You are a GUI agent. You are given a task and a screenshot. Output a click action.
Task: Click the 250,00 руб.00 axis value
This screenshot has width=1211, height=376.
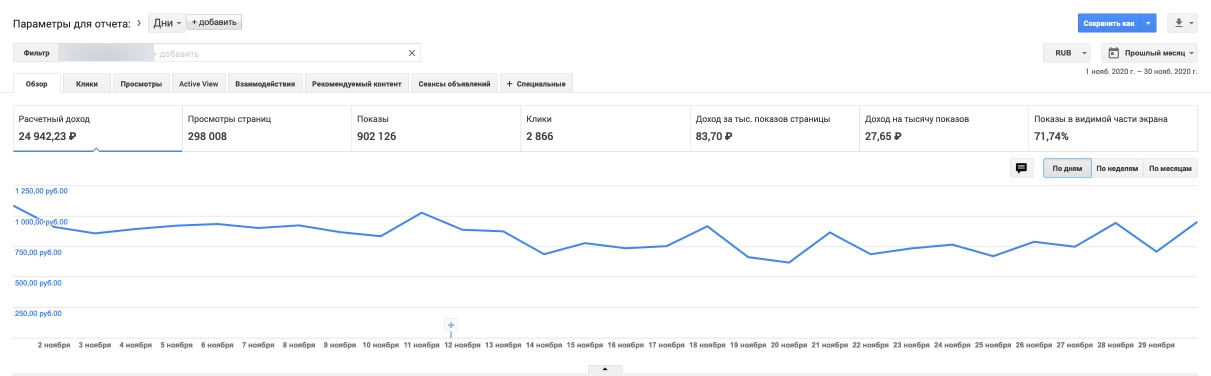37,313
